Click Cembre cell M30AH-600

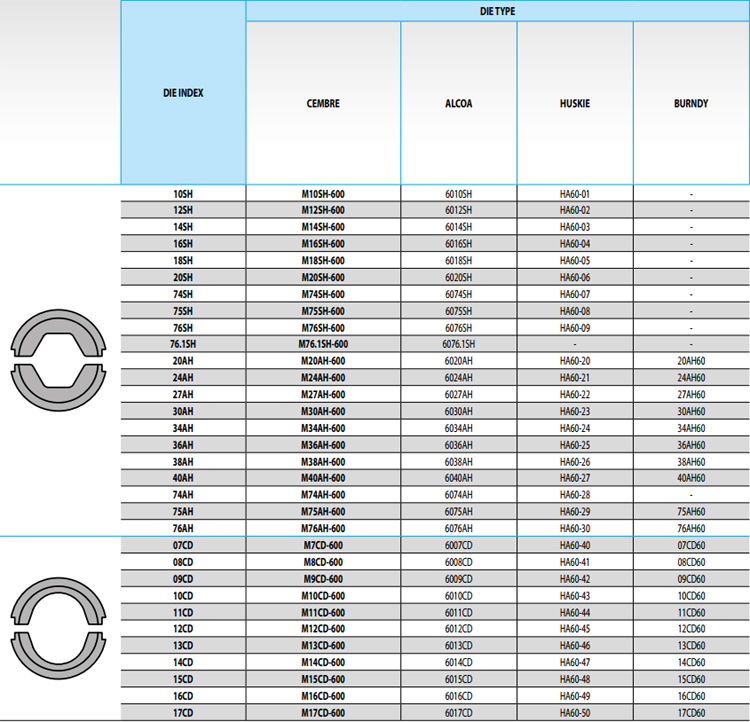323,411
